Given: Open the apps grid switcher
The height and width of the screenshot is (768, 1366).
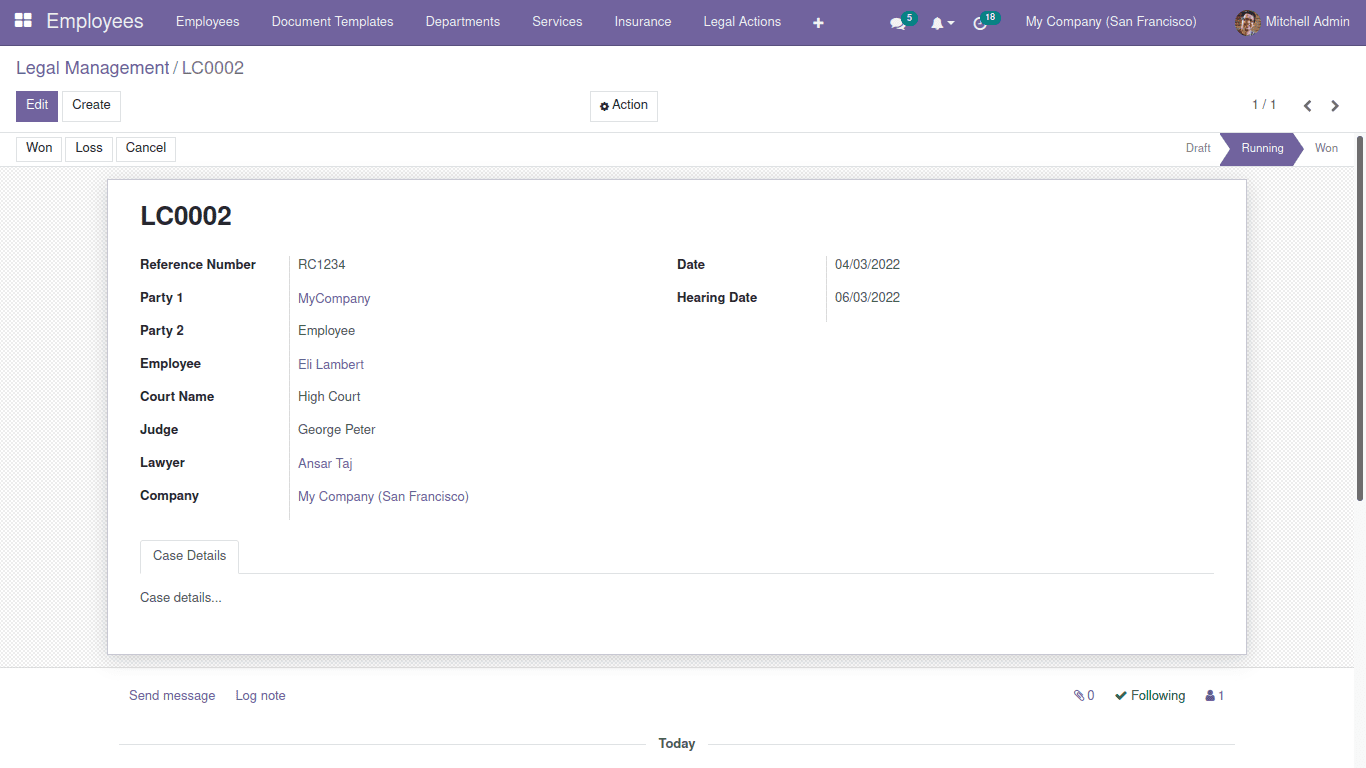Looking at the screenshot, I should (x=24, y=21).
